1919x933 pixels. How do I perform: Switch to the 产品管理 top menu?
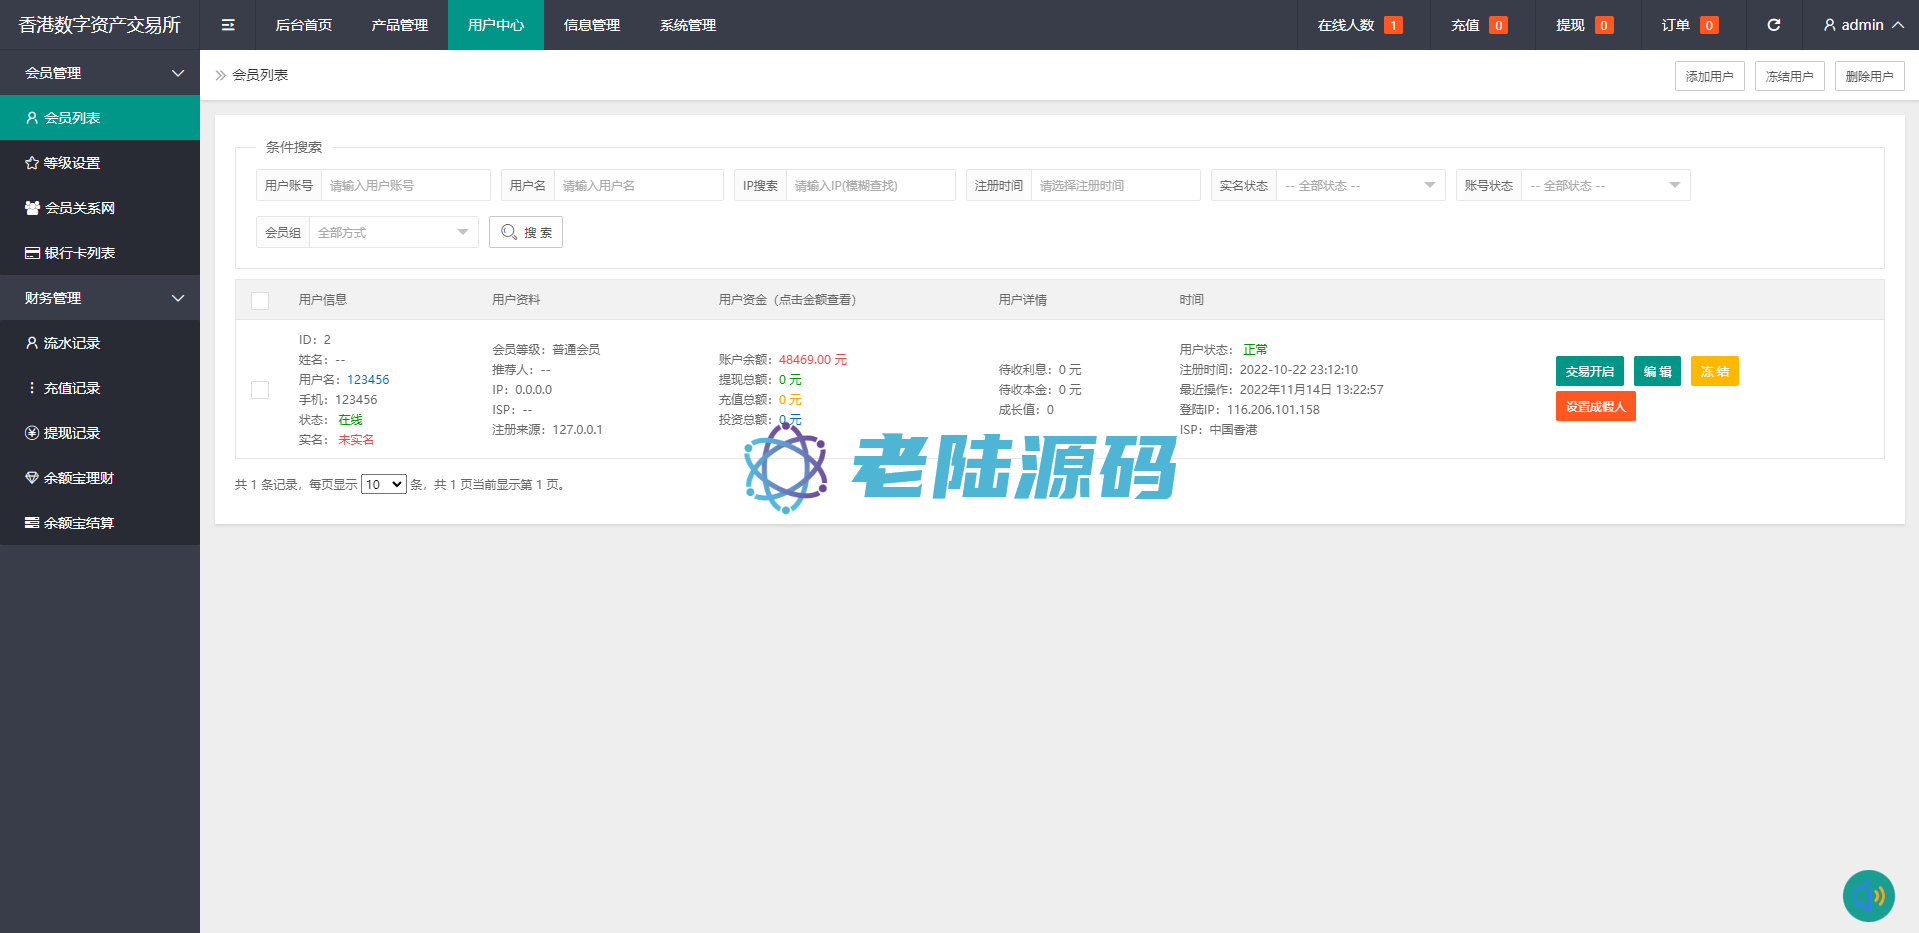click(x=399, y=25)
